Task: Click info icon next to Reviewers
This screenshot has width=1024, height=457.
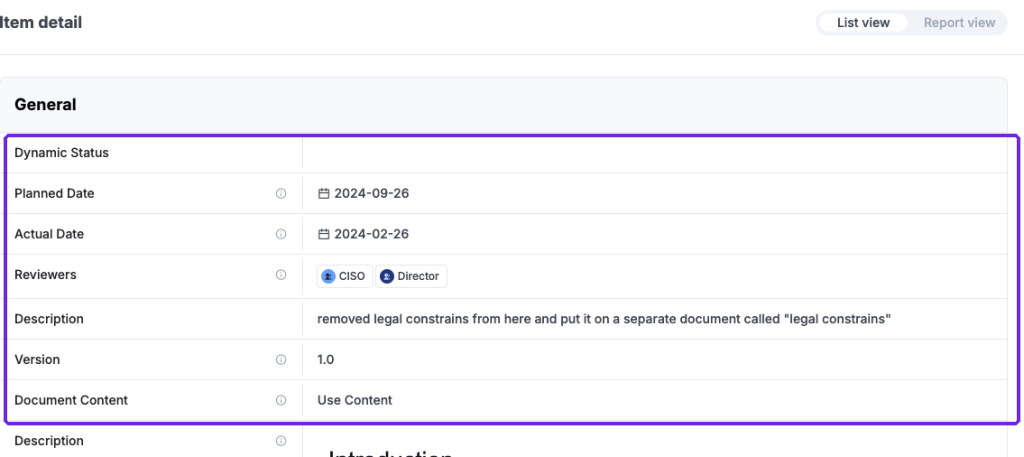Action: (281, 275)
